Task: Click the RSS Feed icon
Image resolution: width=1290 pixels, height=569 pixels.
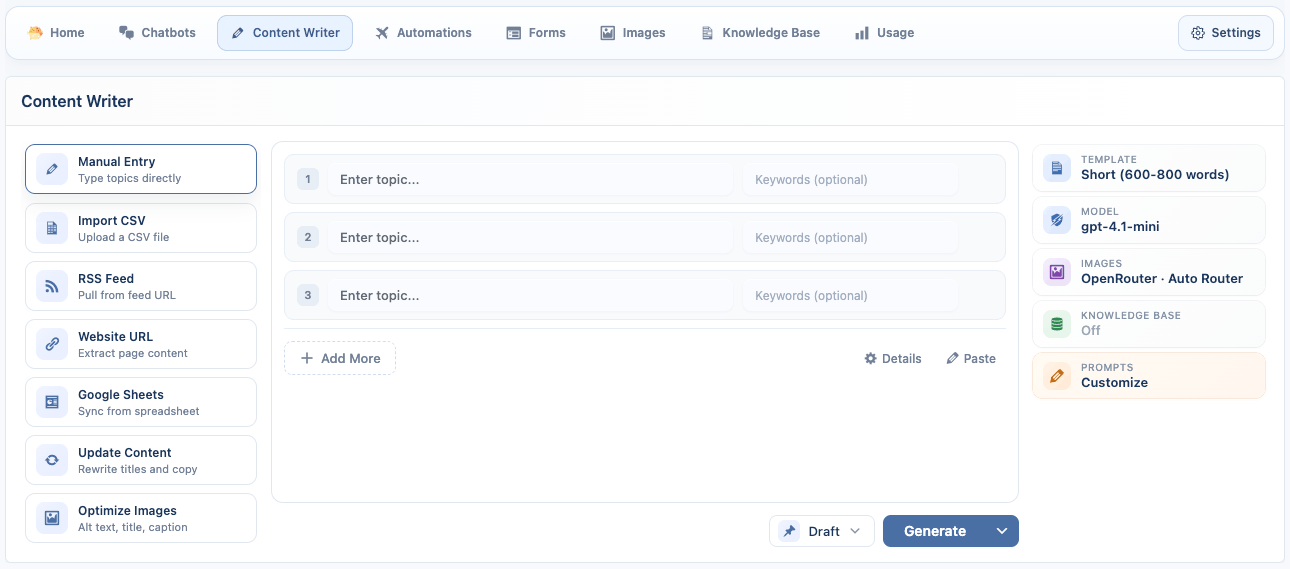Action: pyautogui.click(x=52, y=286)
